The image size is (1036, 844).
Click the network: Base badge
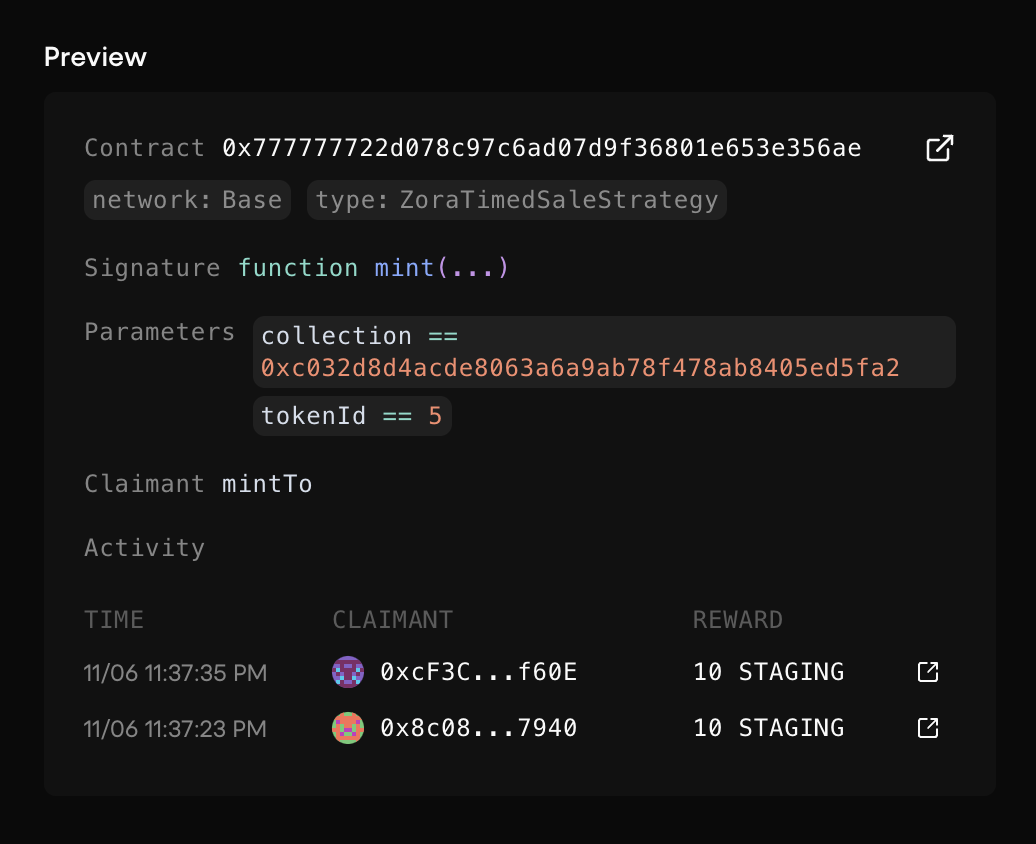pos(187,199)
